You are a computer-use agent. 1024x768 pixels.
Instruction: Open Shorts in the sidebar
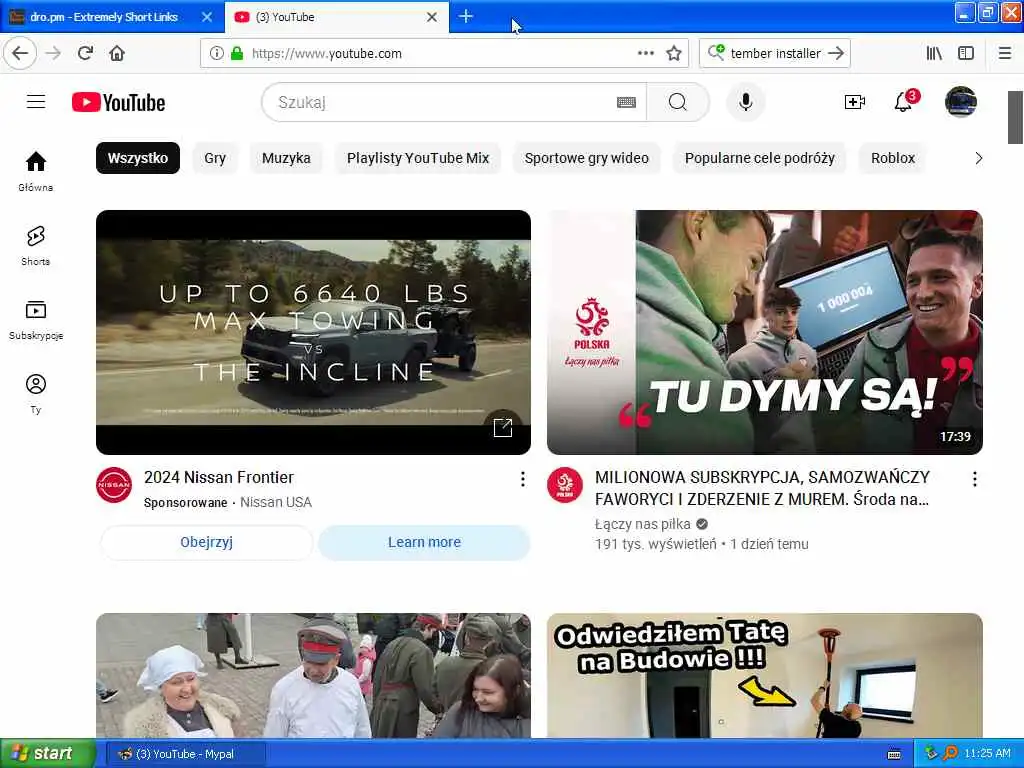click(x=36, y=246)
